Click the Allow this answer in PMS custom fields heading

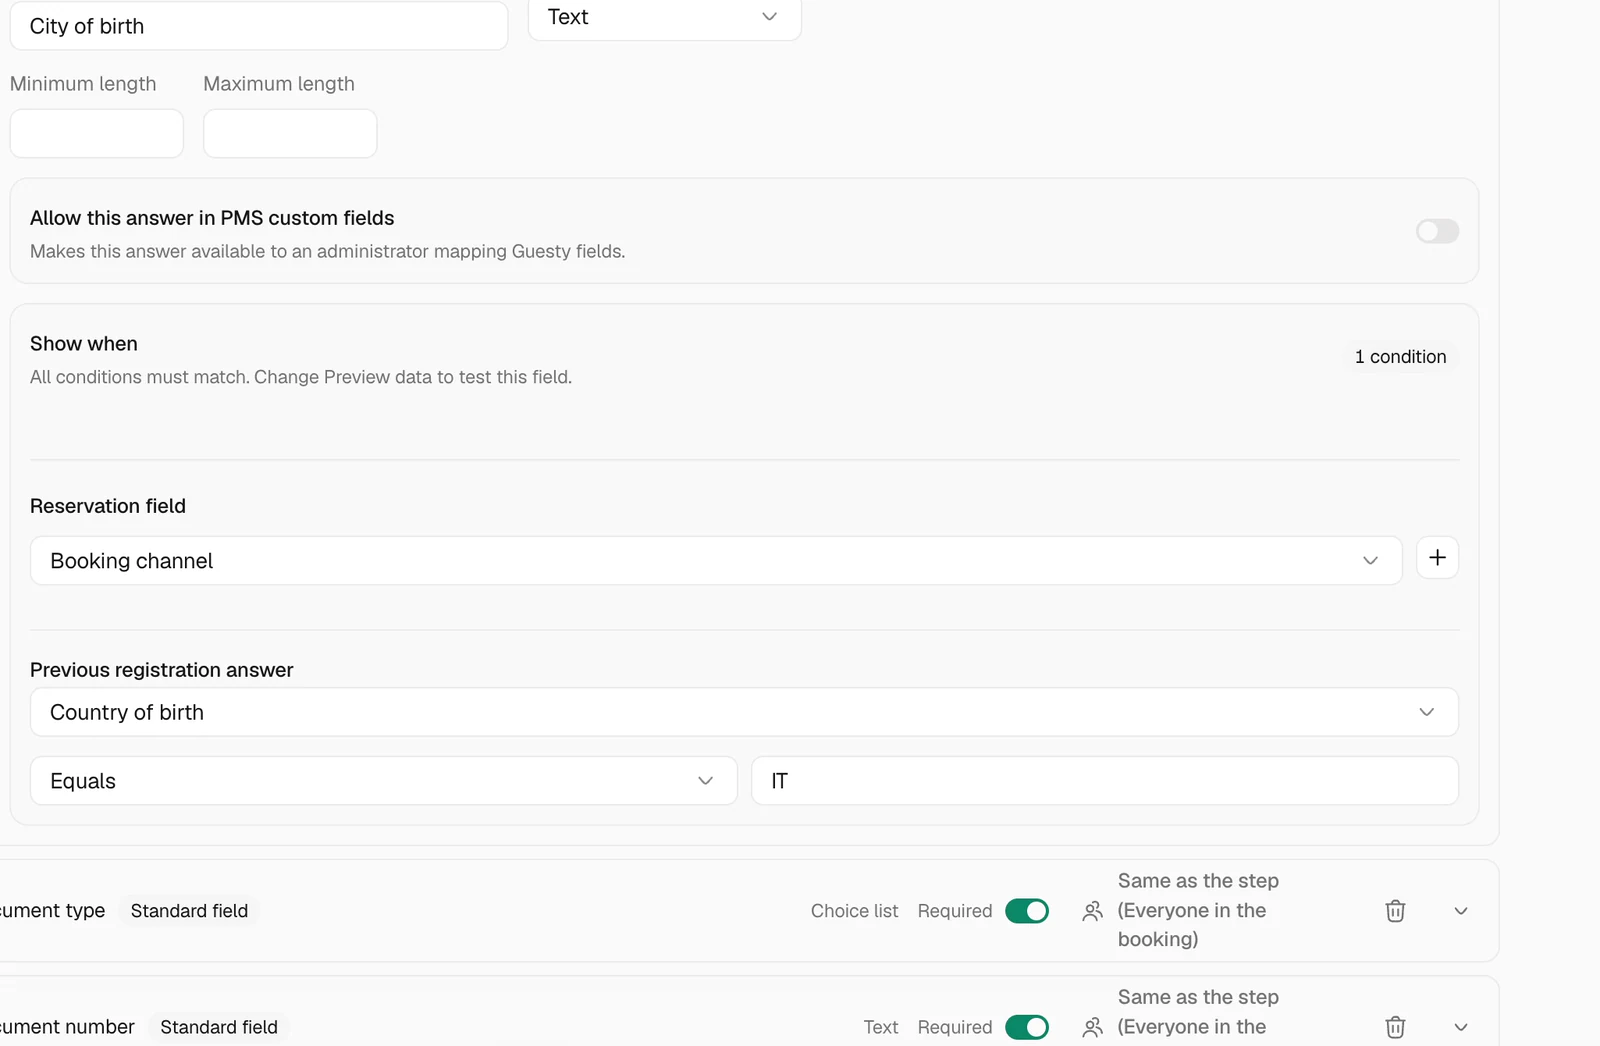pos(212,218)
